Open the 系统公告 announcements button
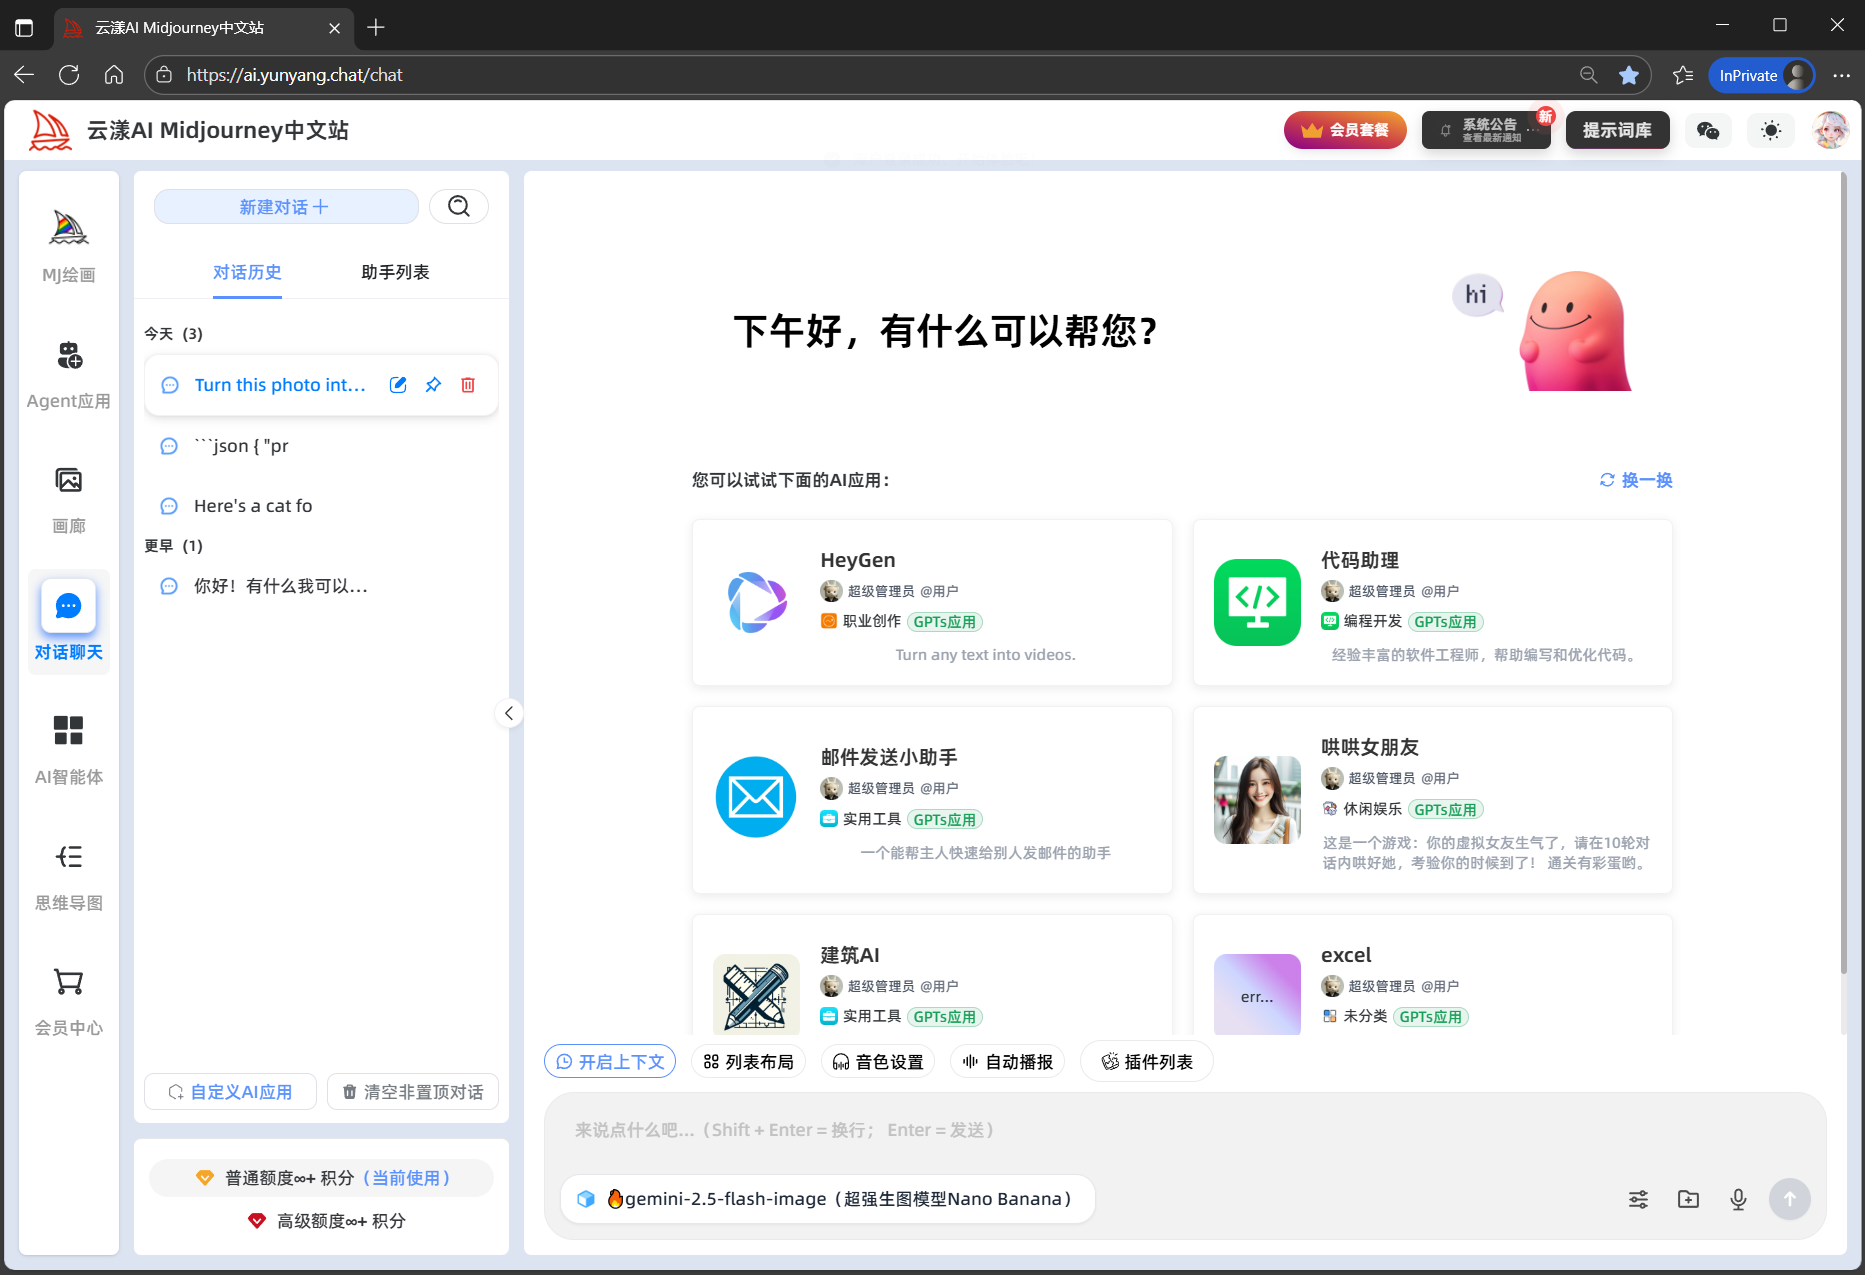 tap(1486, 130)
